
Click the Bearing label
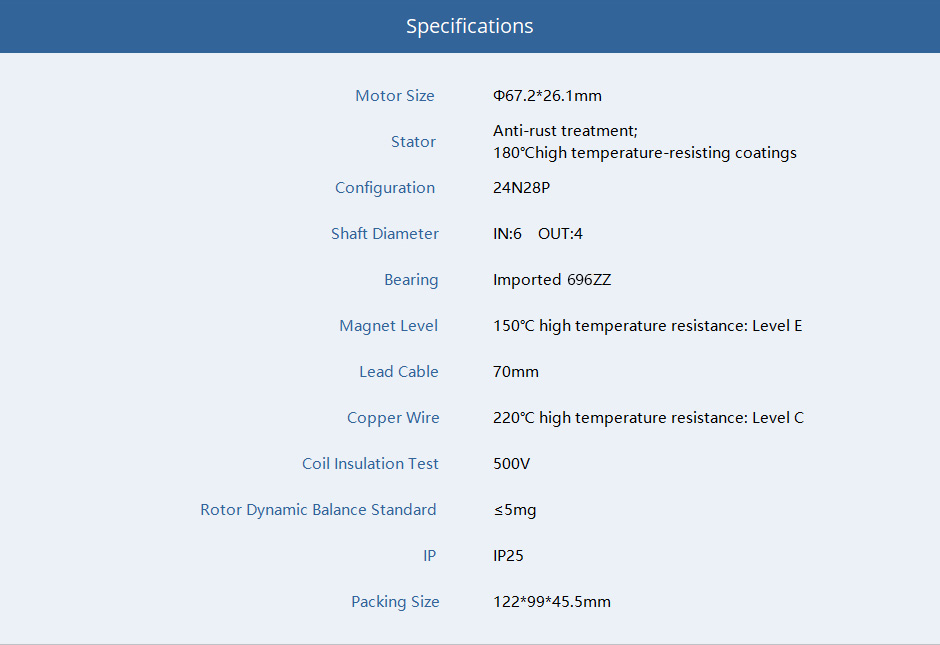click(411, 280)
